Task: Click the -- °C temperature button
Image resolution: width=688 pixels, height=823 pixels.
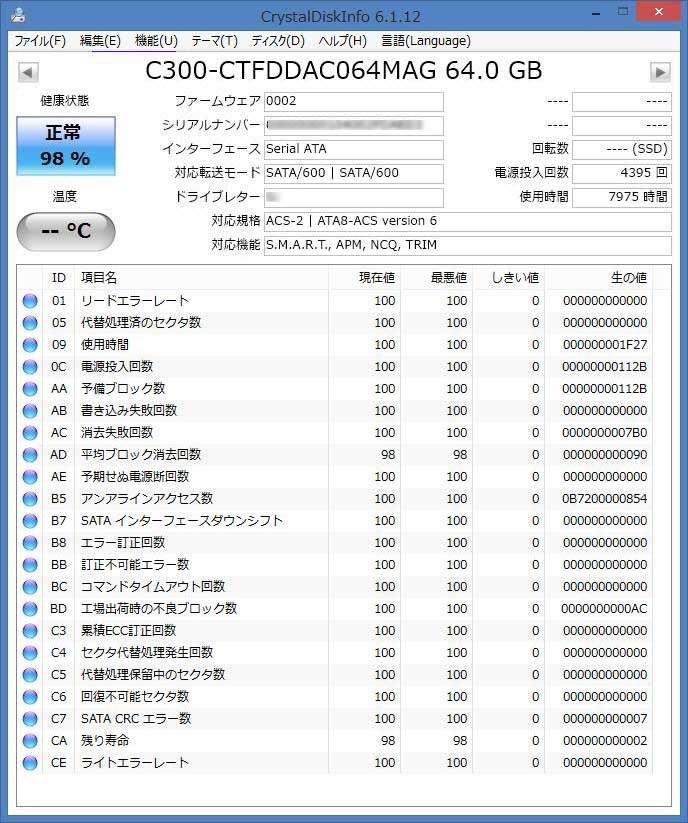Action: tap(66, 231)
